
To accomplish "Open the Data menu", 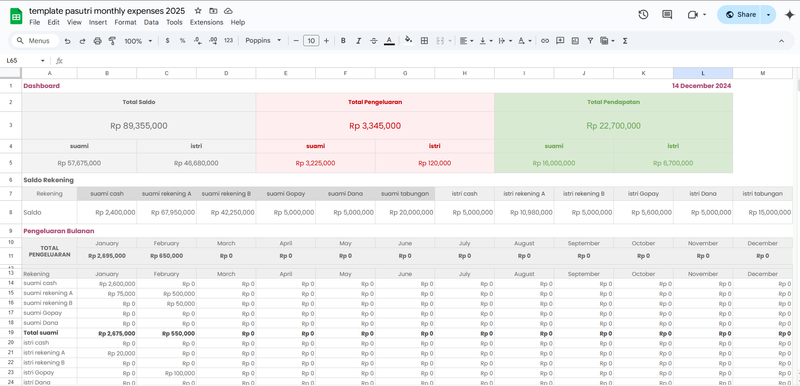I will point(151,22).
